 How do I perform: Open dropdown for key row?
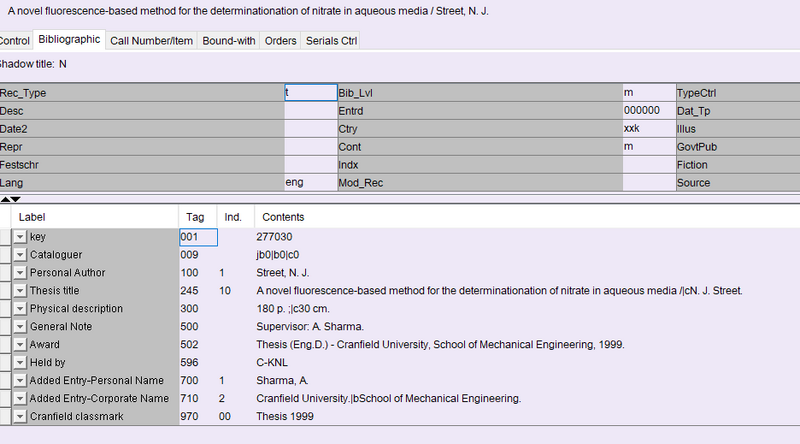[x=19, y=237]
